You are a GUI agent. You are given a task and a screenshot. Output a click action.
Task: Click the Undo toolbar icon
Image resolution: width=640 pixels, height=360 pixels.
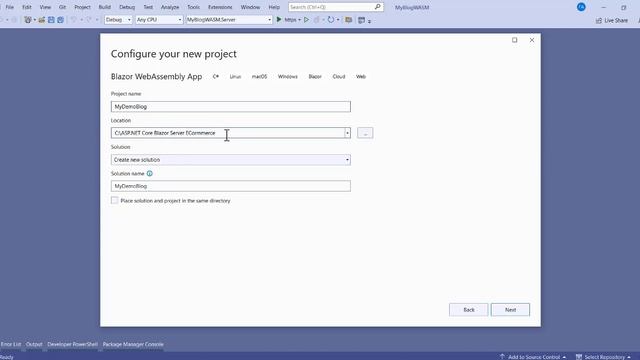point(73,20)
